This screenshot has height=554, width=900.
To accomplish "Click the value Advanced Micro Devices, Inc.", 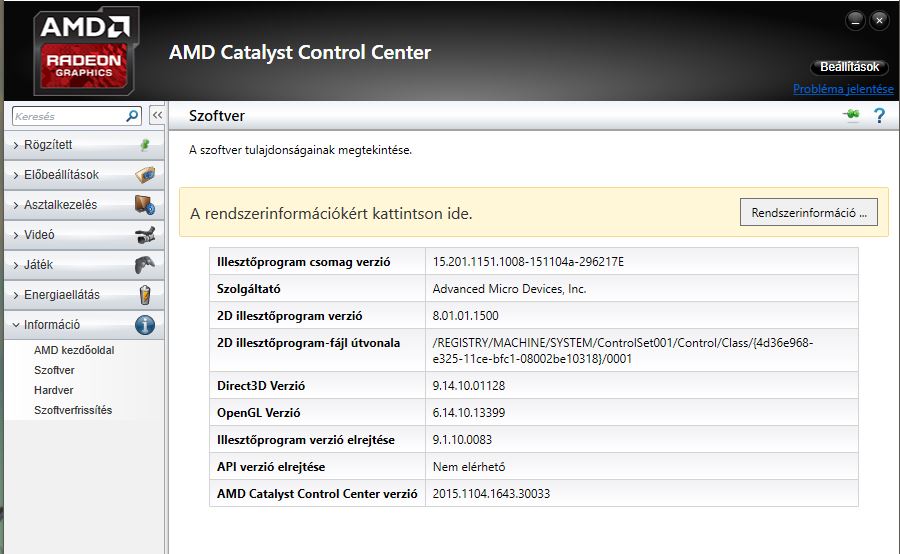I will point(509,289).
